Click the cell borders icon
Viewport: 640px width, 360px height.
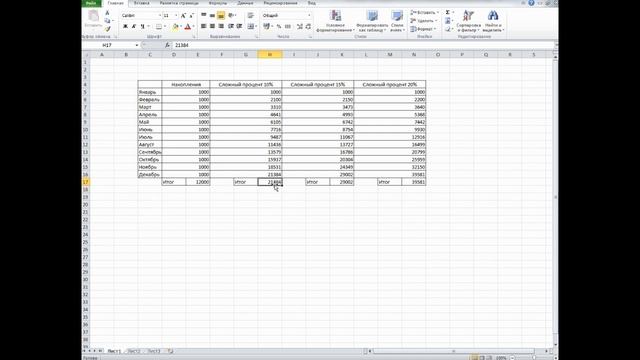point(159,27)
